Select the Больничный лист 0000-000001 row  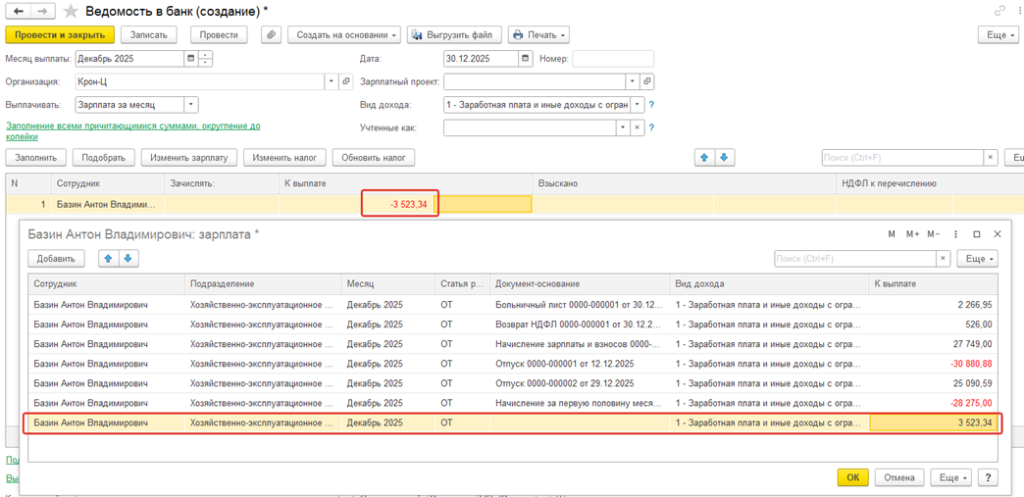[x=513, y=305]
